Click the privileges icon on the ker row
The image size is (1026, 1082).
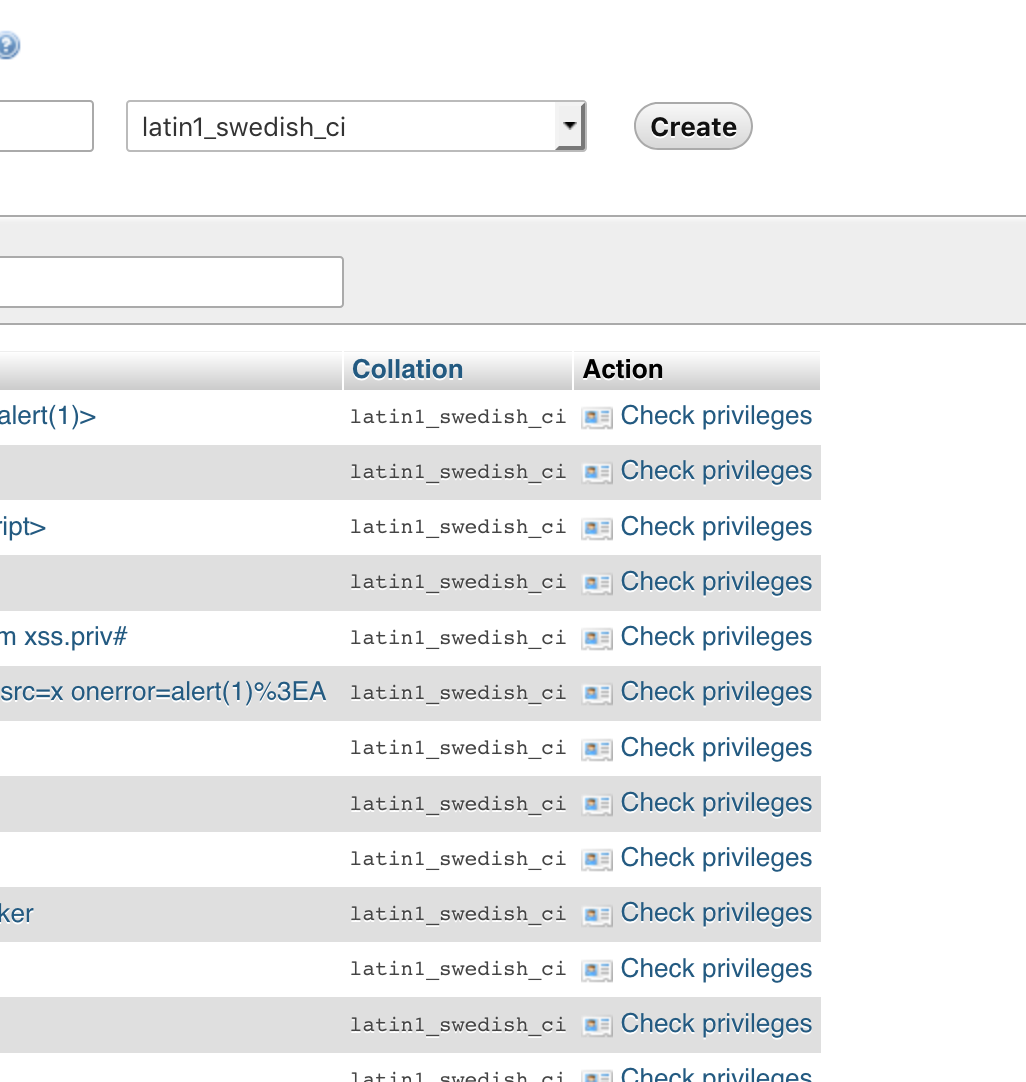tap(597, 914)
